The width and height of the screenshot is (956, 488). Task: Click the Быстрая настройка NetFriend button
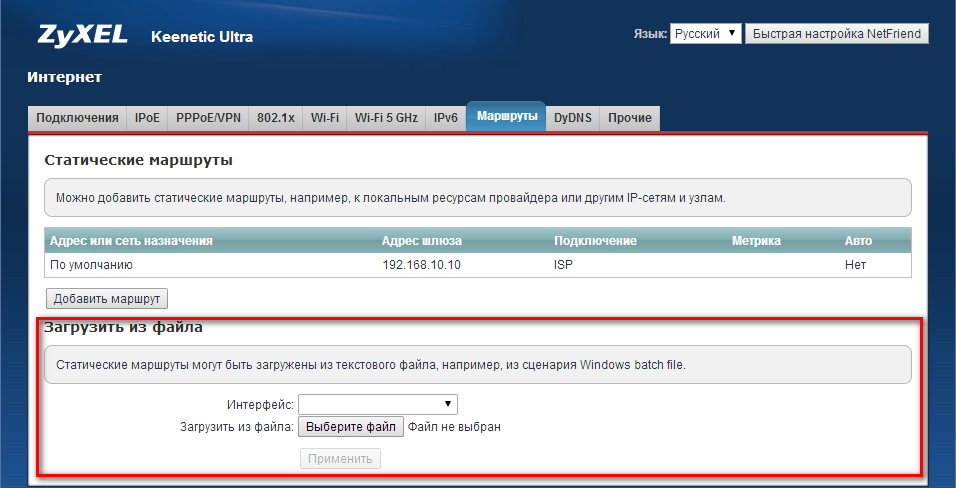pos(837,34)
